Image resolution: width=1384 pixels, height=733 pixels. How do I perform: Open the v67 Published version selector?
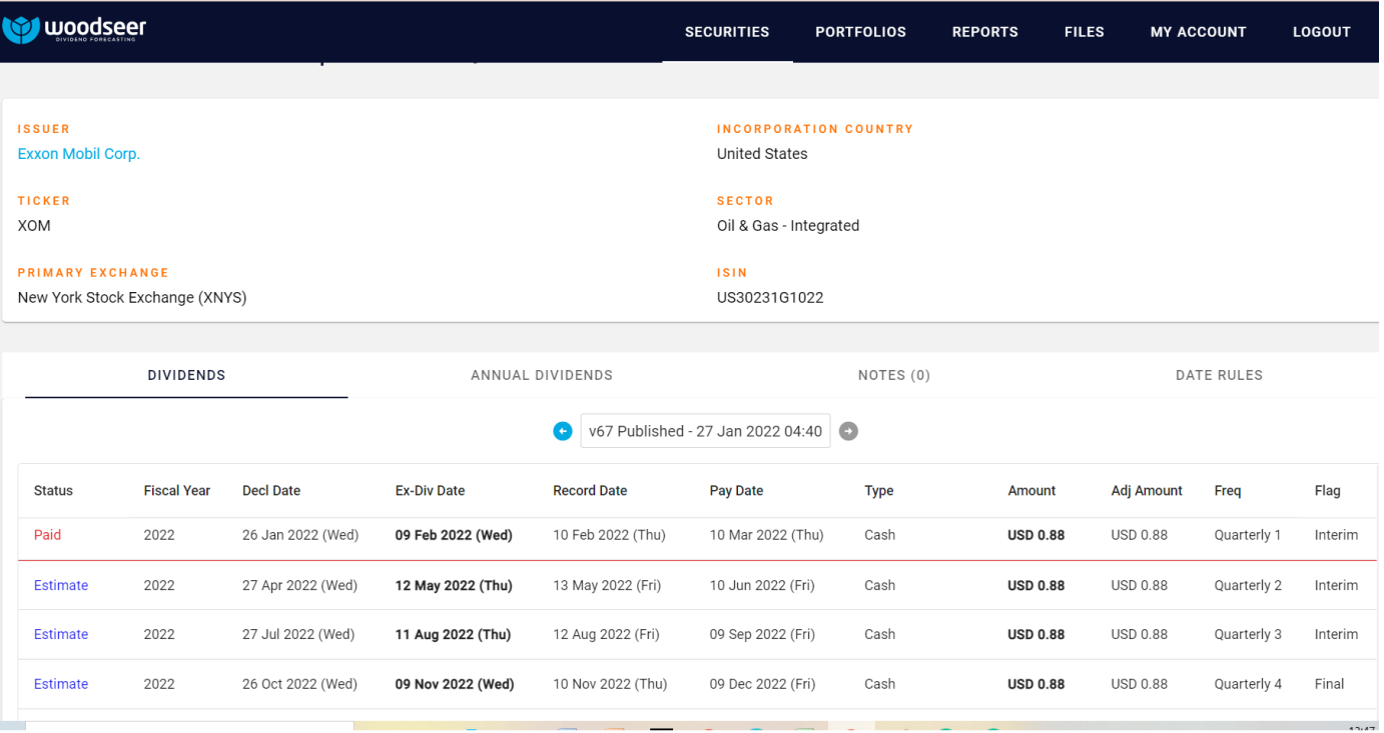[x=705, y=431]
